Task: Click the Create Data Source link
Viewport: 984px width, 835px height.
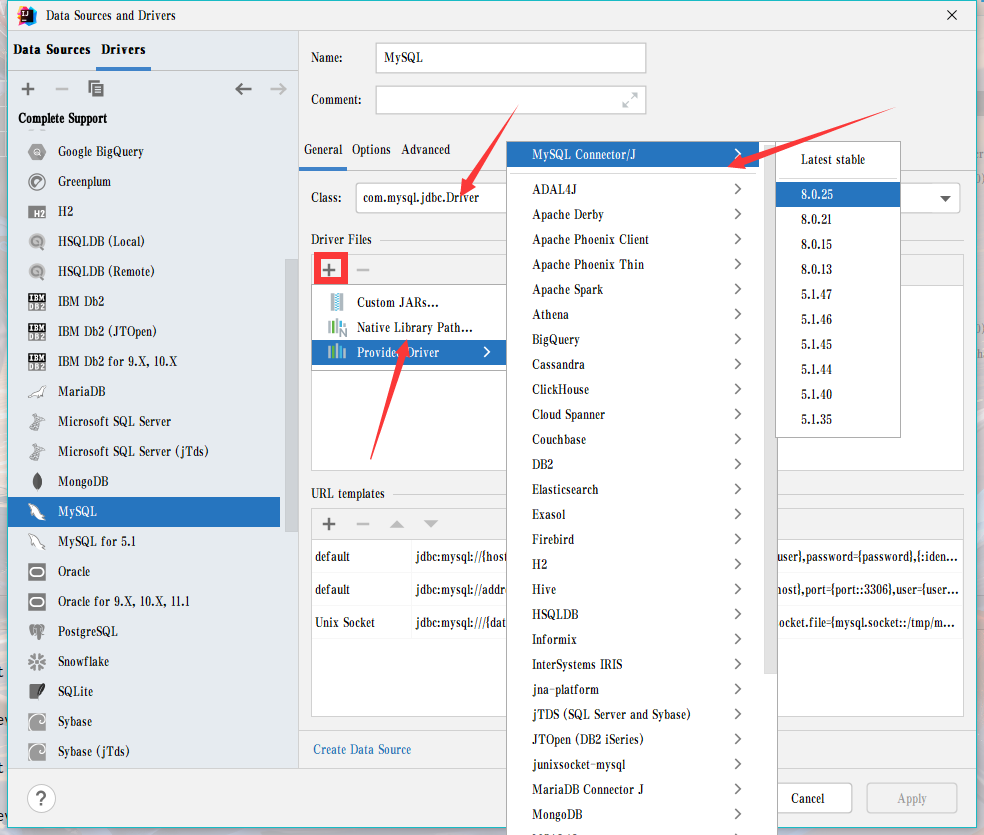Action: (x=362, y=749)
